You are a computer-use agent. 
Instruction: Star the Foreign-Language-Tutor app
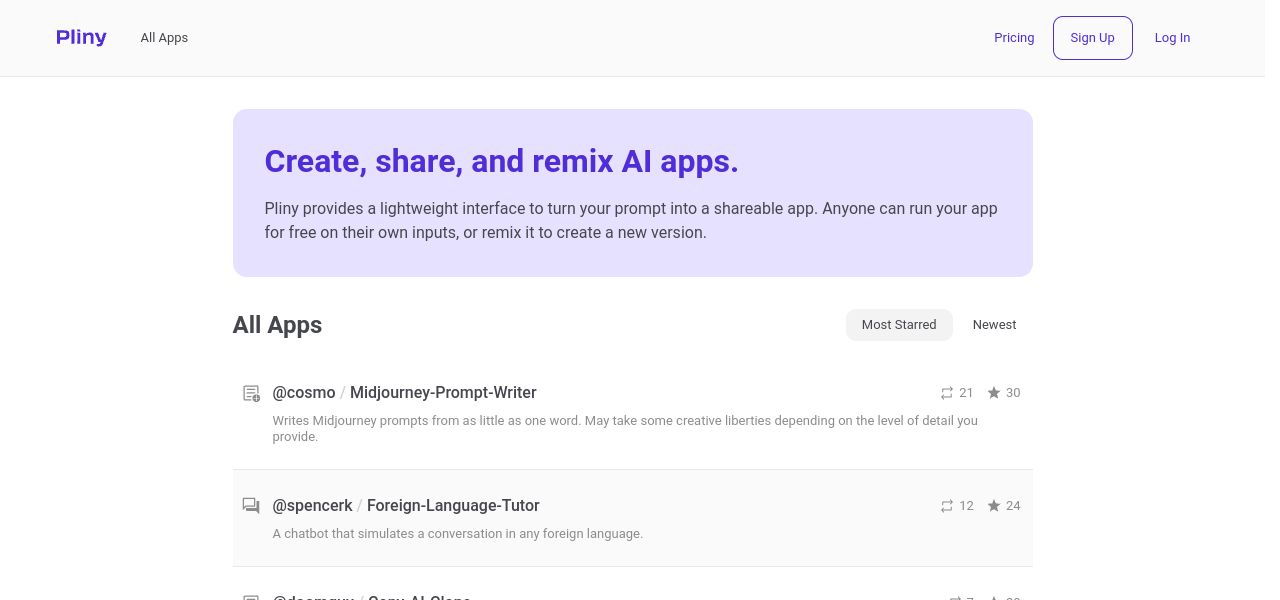[x=993, y=506]
